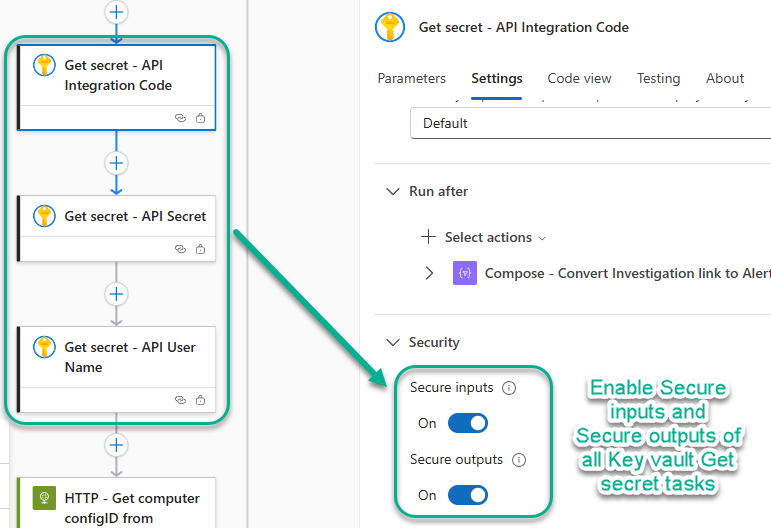Screen dimensions: 771x528
Task: Click lock icon on API User Name card
Action: (x=201, y=399)
